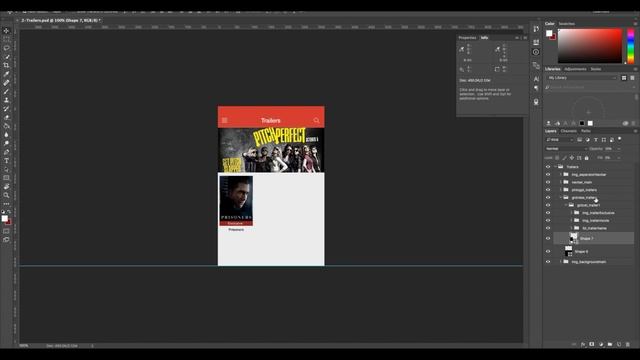
Task: Select the 2-Trailers.psd document tab
Action: tap(61, 20)
